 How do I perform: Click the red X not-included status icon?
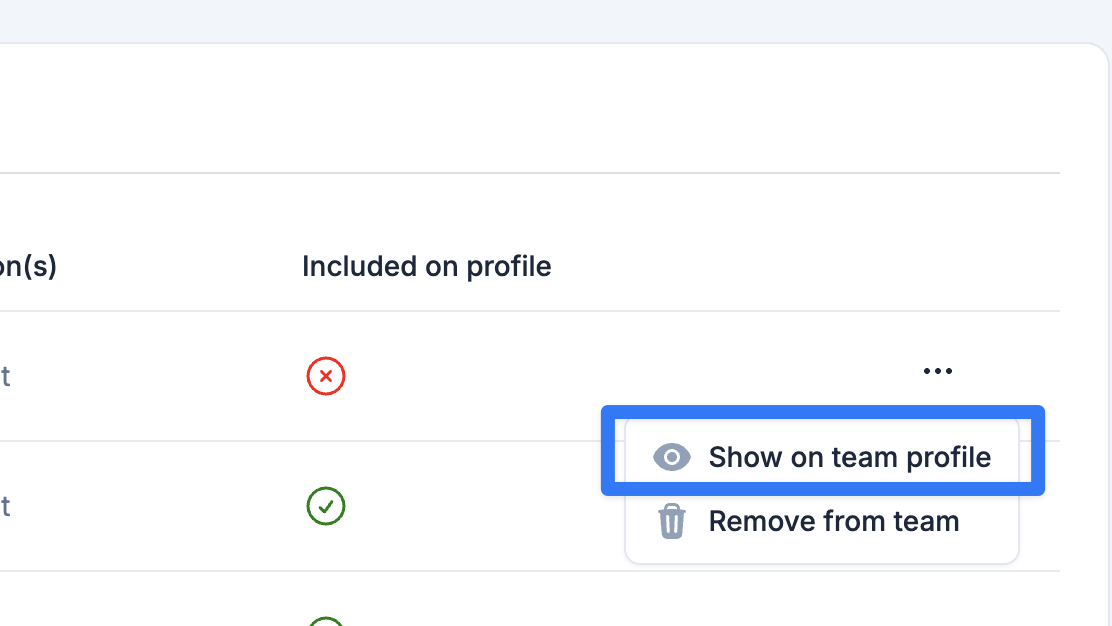click(326, 376)
